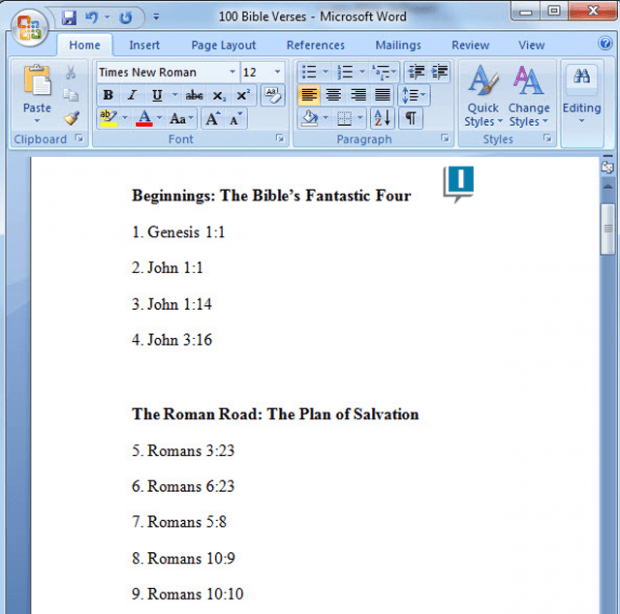Click the Format Painter brush icon
This screenshot has width=620, height=614.
tap(71, 118)
